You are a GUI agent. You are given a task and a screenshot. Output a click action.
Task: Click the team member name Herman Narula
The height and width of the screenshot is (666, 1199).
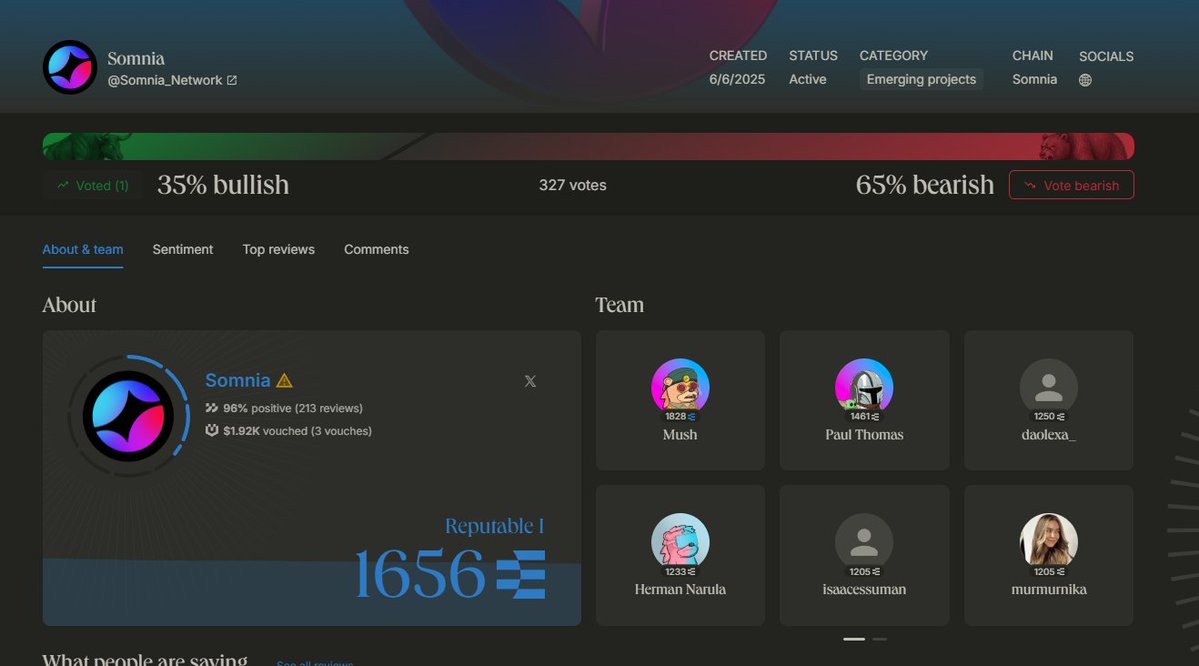tap(680, 590)
